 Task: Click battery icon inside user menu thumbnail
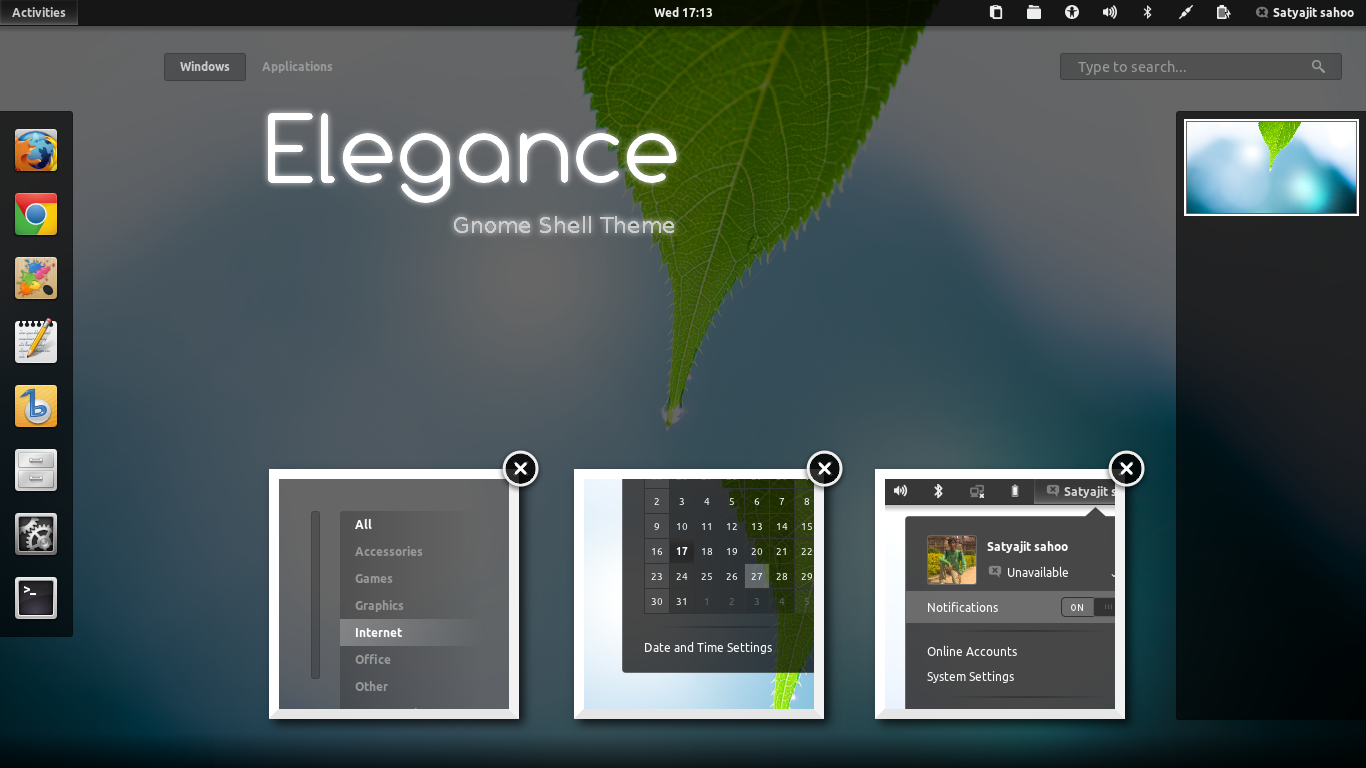pos(1015,491)
